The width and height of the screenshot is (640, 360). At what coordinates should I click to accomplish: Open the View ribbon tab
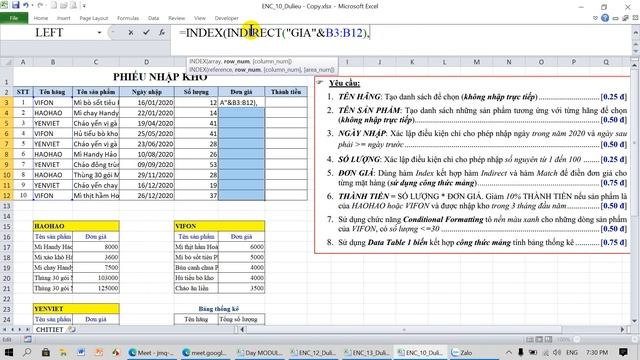click(200, 18)
